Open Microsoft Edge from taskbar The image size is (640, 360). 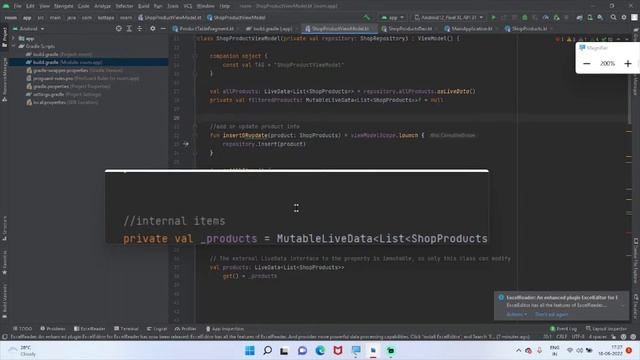[320, 351]
